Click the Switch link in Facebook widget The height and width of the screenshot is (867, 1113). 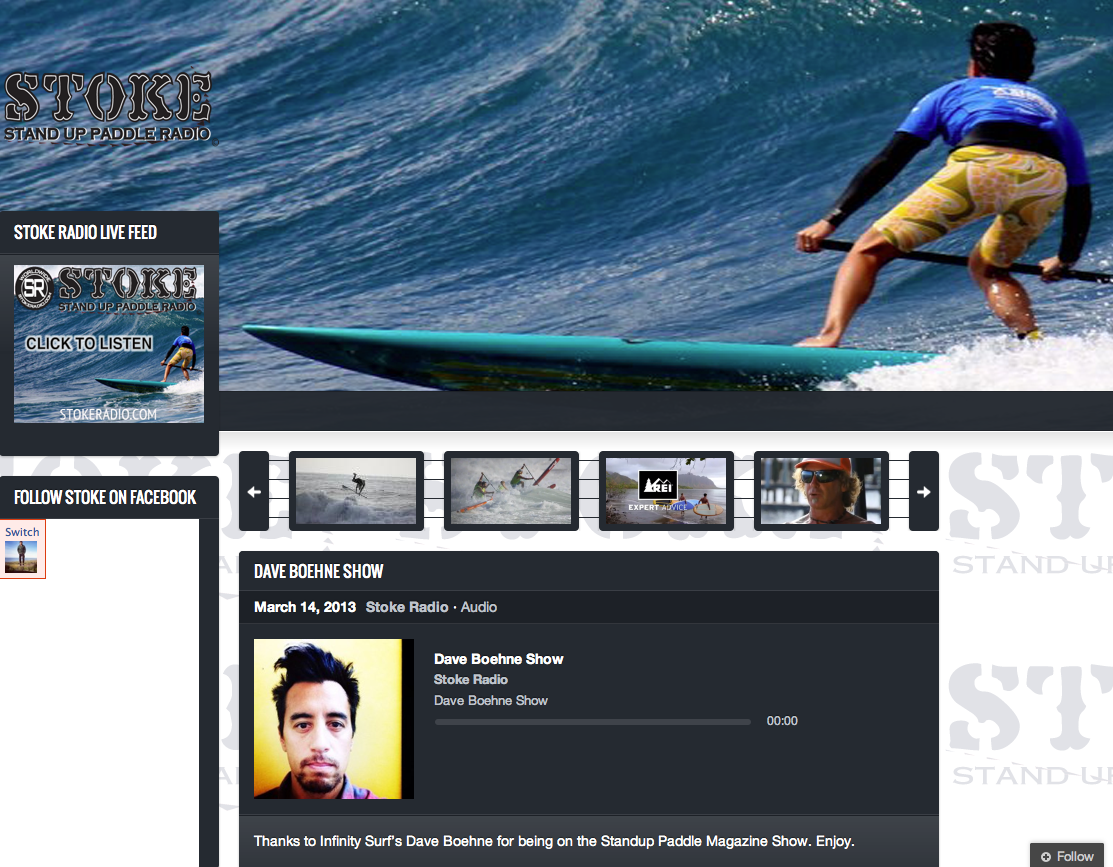[x=22, y=532]
